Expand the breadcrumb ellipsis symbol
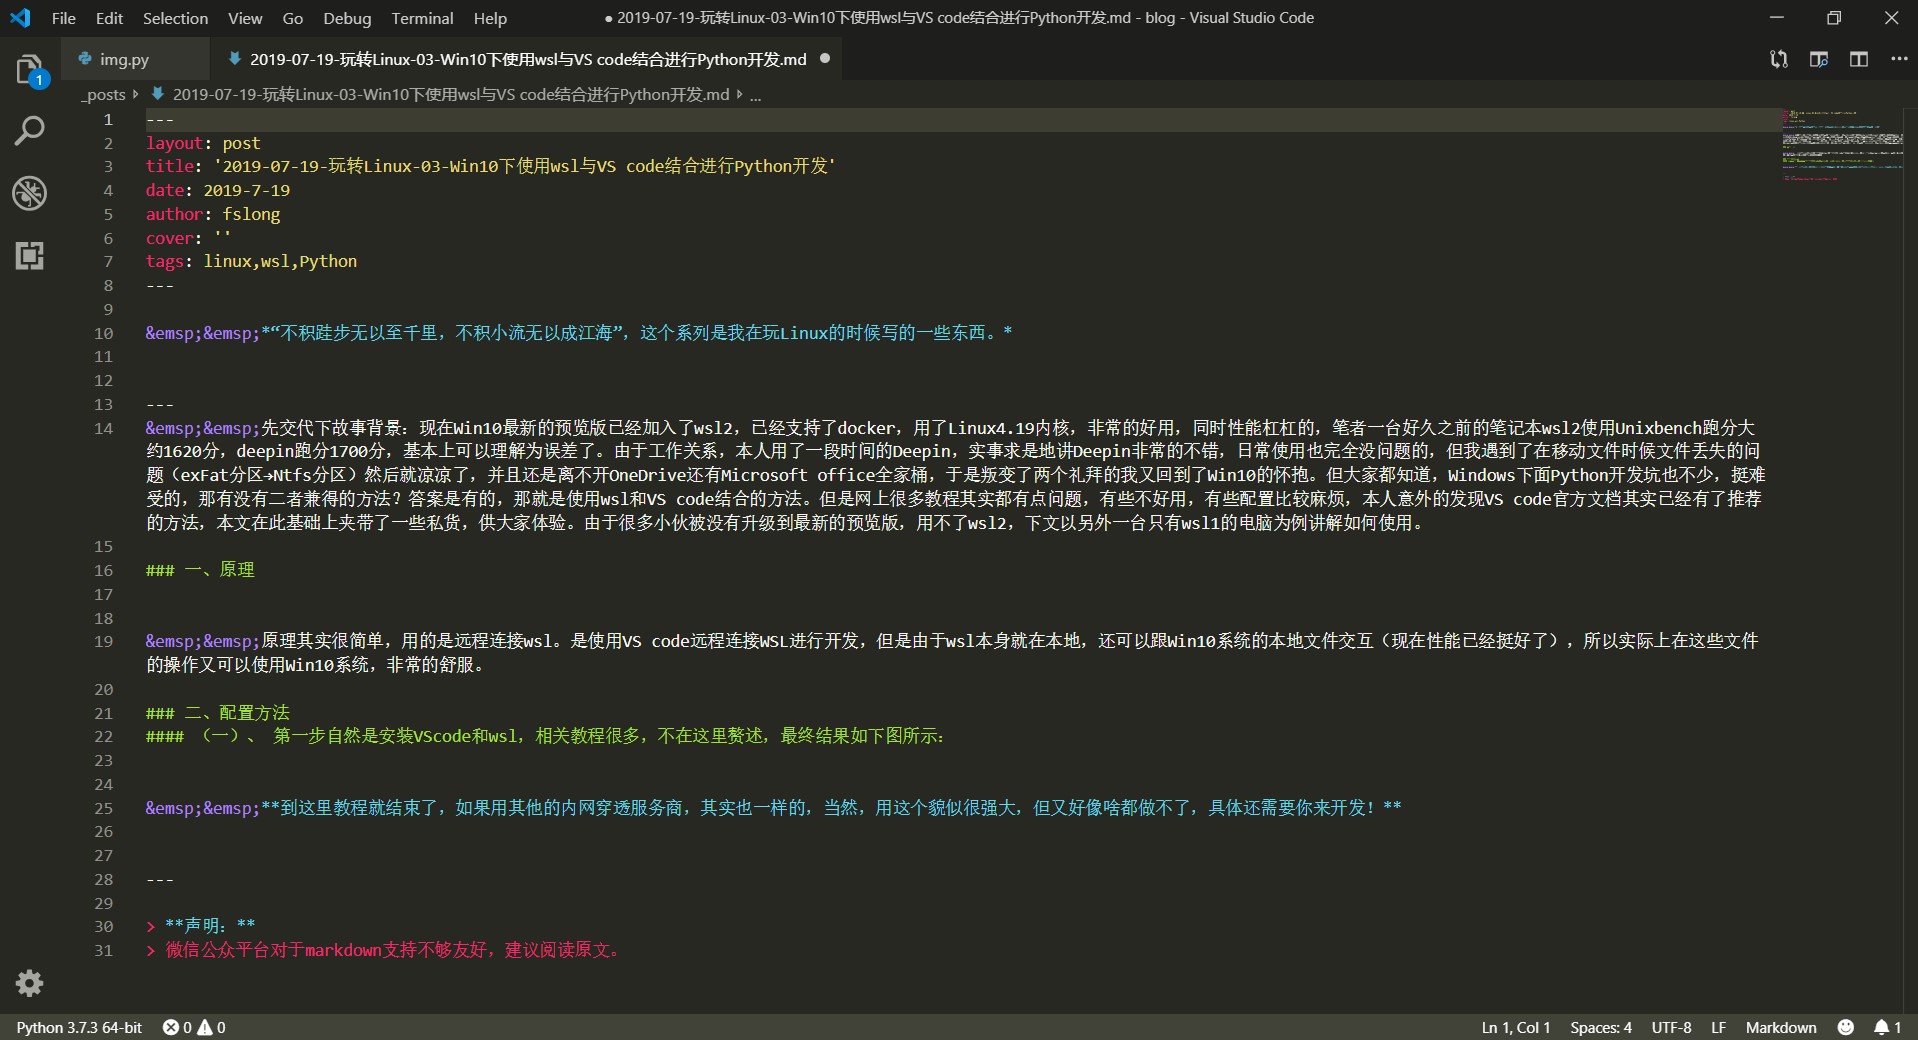1918x1040 pixels. [x=756, y=95]
